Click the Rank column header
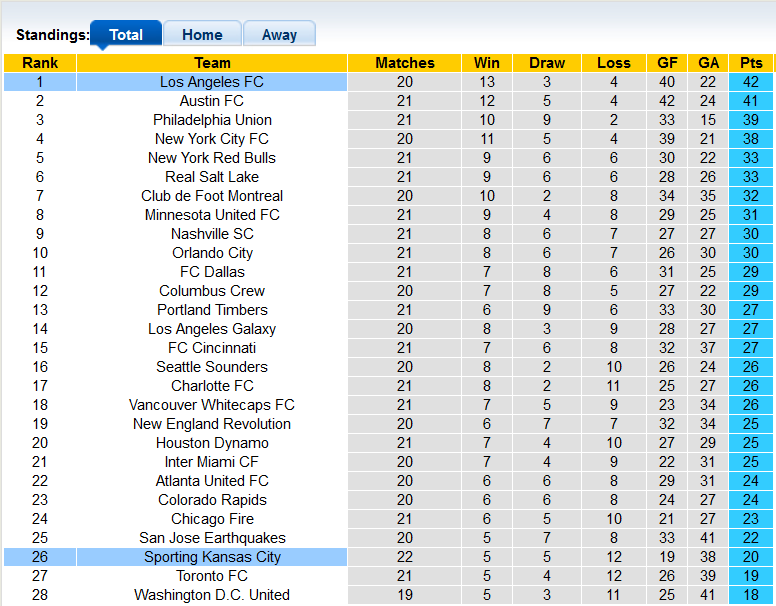 click(40, 63)
